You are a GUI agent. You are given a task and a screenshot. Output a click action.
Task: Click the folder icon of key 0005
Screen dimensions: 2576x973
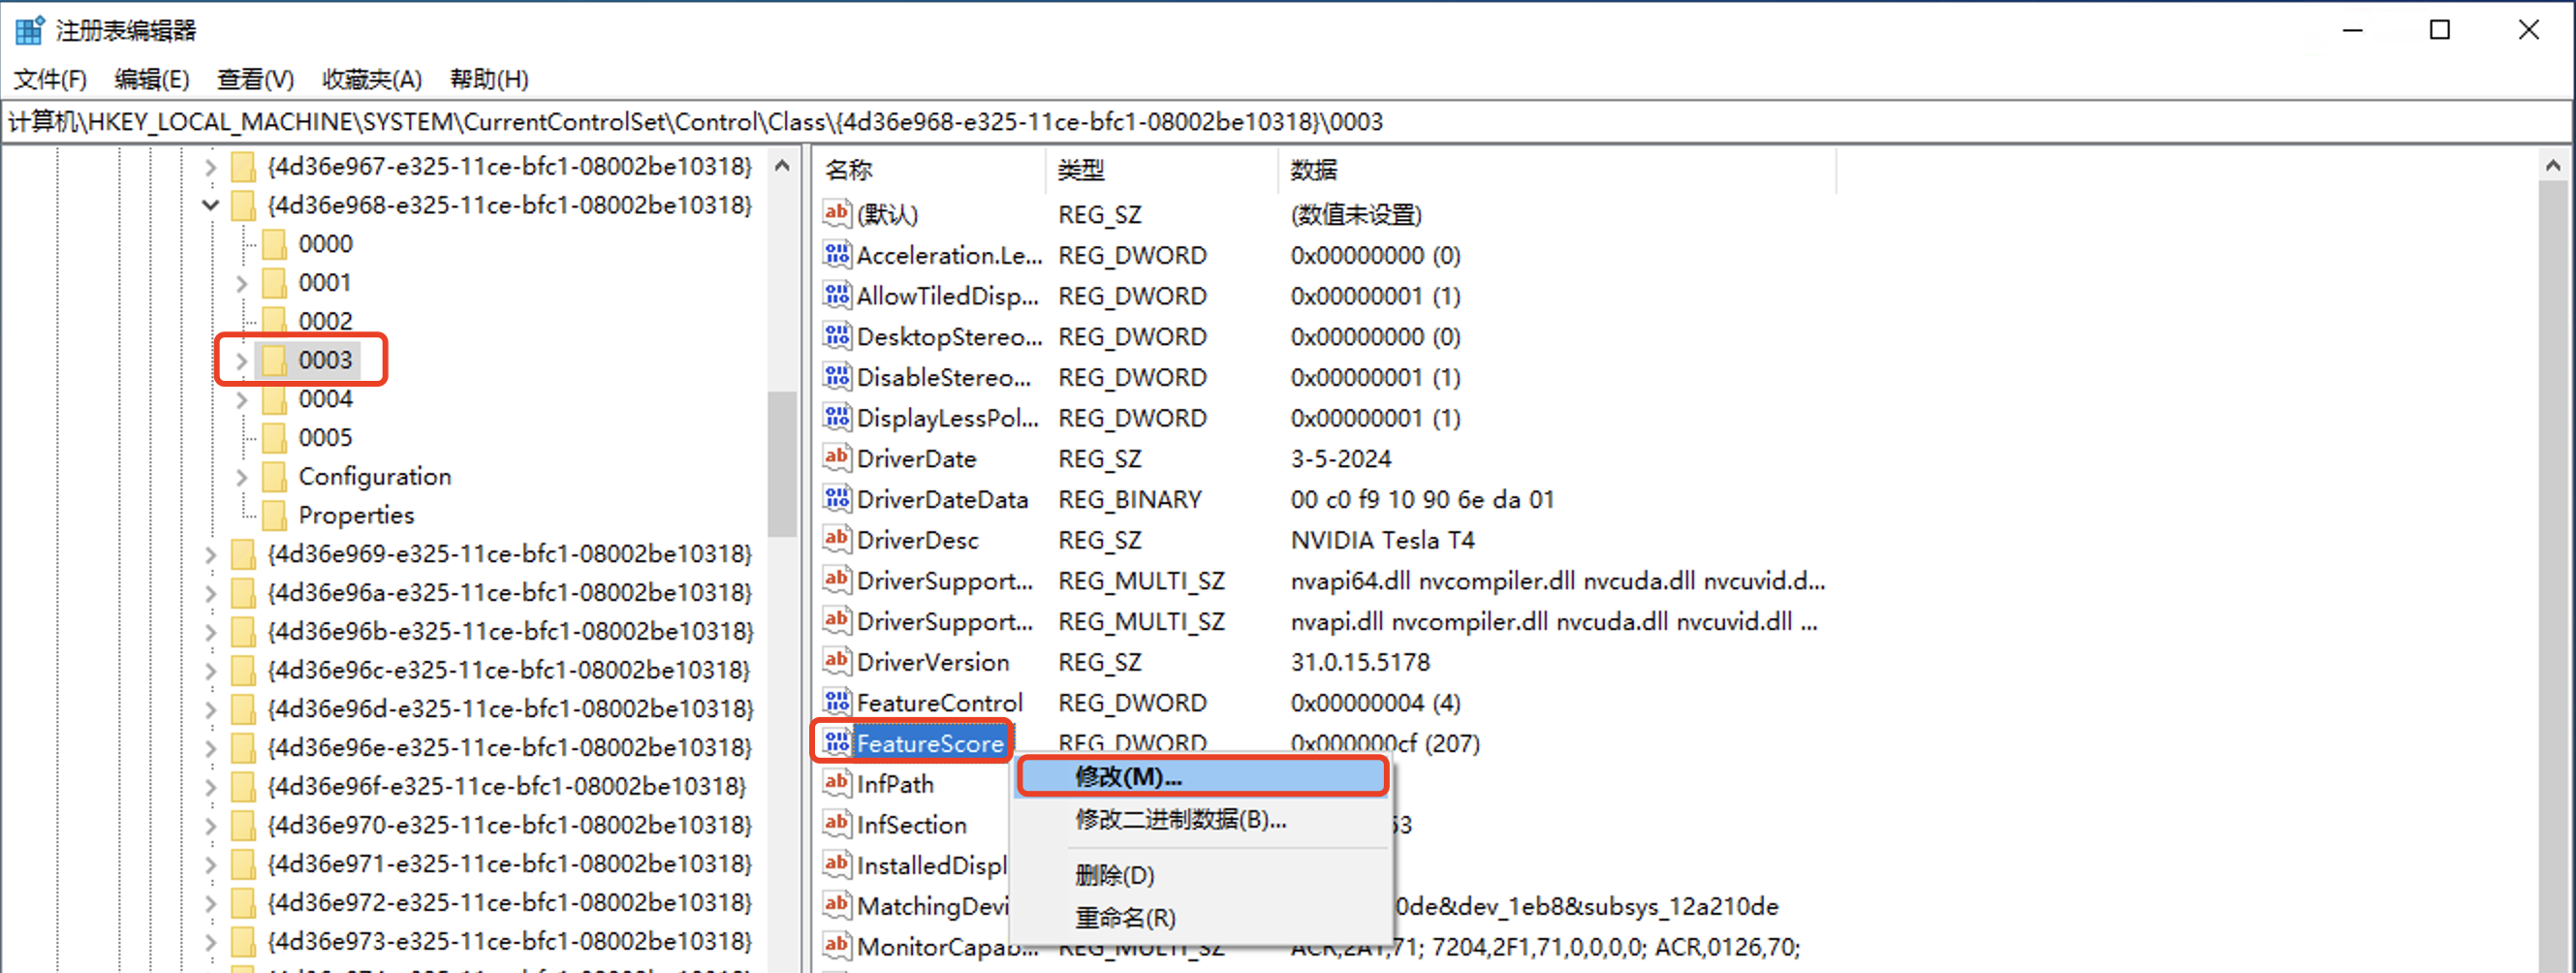click(274, 438)
